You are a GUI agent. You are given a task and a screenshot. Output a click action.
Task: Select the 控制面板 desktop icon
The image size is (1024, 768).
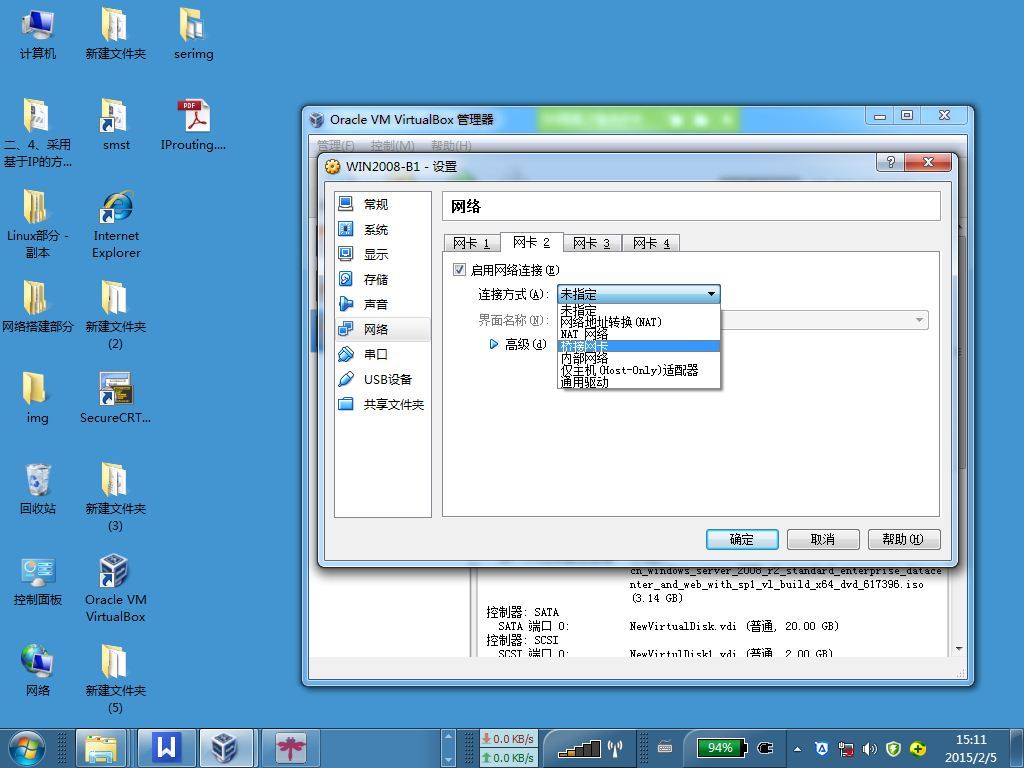pyautogui.click(x=37, y=580)
